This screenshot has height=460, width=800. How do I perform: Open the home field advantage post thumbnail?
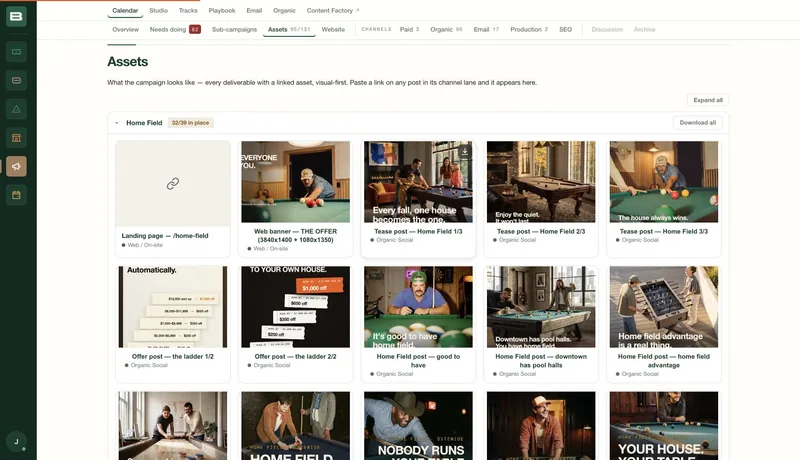[664, 307]
